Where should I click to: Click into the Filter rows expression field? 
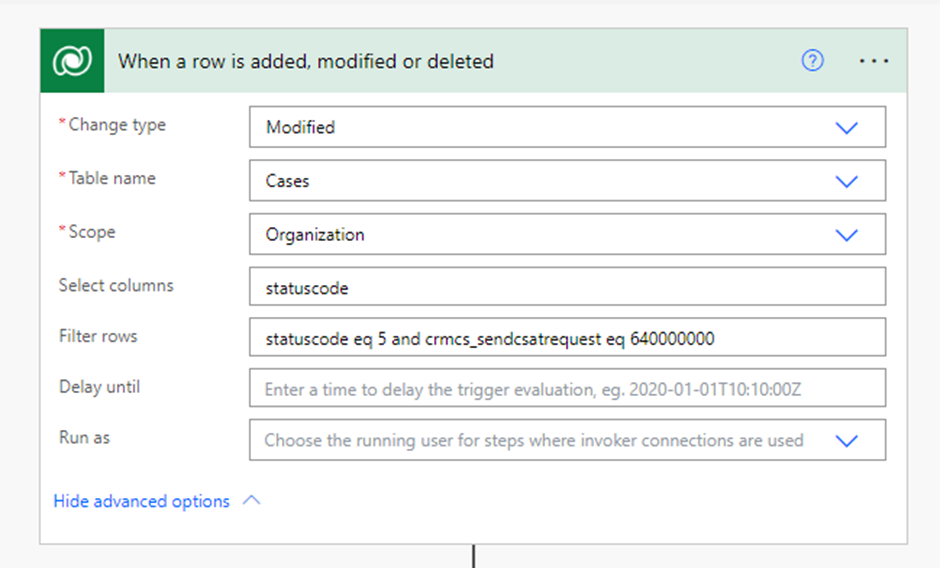[x=567, y=337]
